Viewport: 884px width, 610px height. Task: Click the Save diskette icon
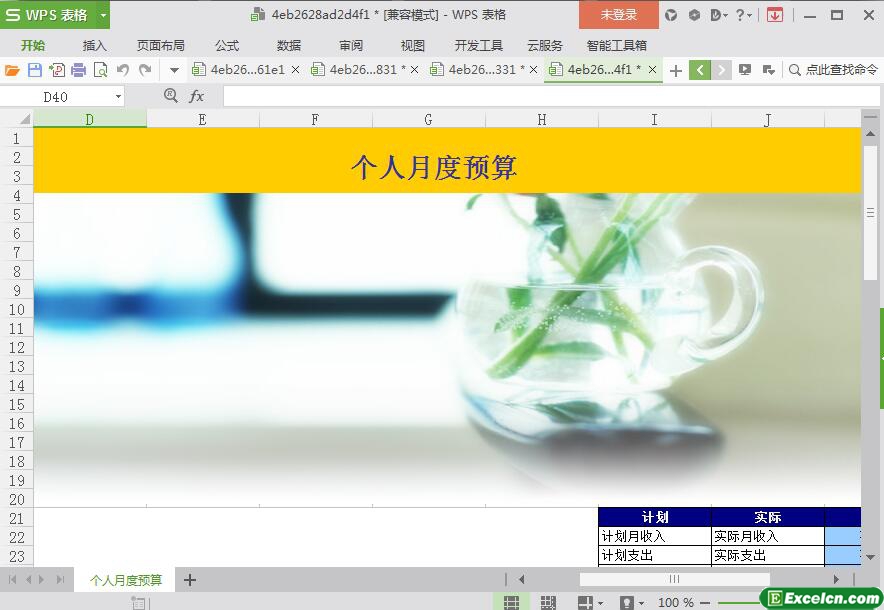(35, 70)
